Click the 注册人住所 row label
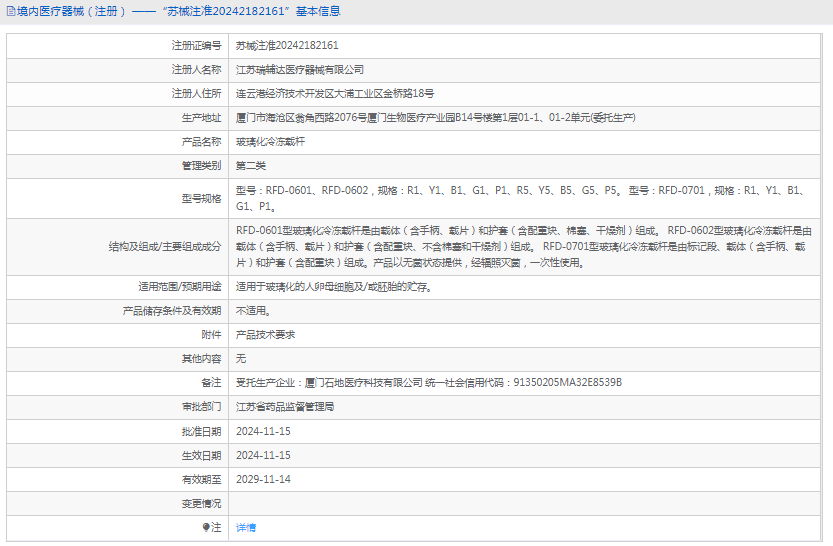 click(196, 93)
